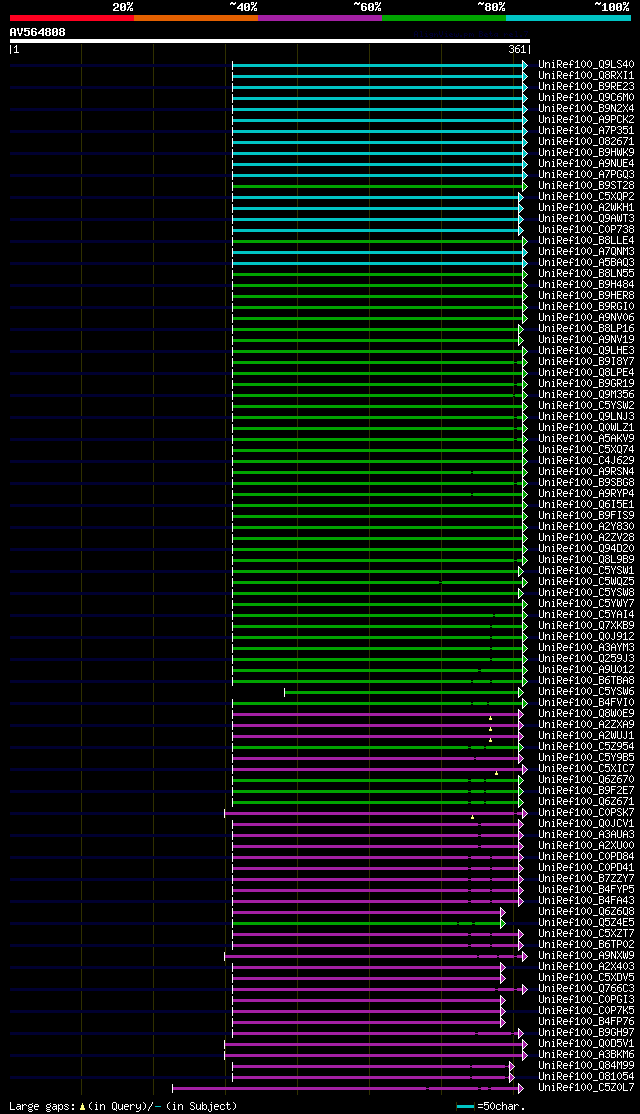Click the magenta alignment bar for UniRef100_Q8W0E9
Viewport: 640px width, 1114px height.
tap(377, 714)
